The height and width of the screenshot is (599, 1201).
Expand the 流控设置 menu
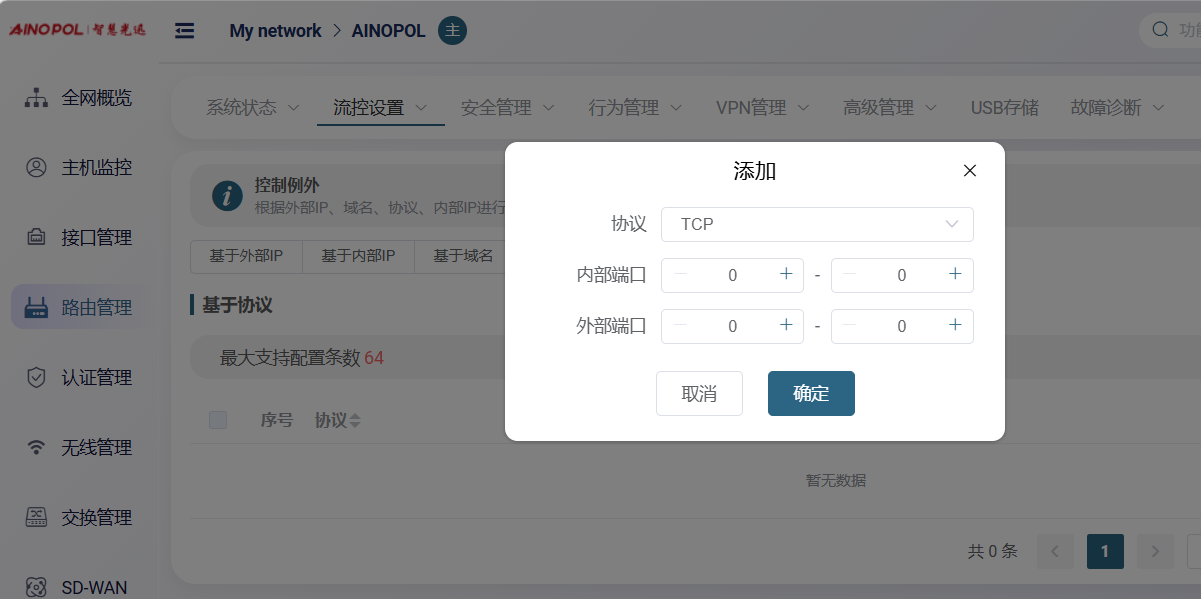[380, 108]
